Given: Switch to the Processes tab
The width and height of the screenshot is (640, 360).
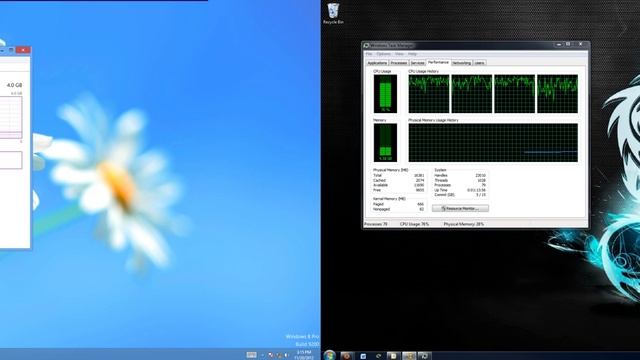Looking at the screenshot, I should [399, 63].
